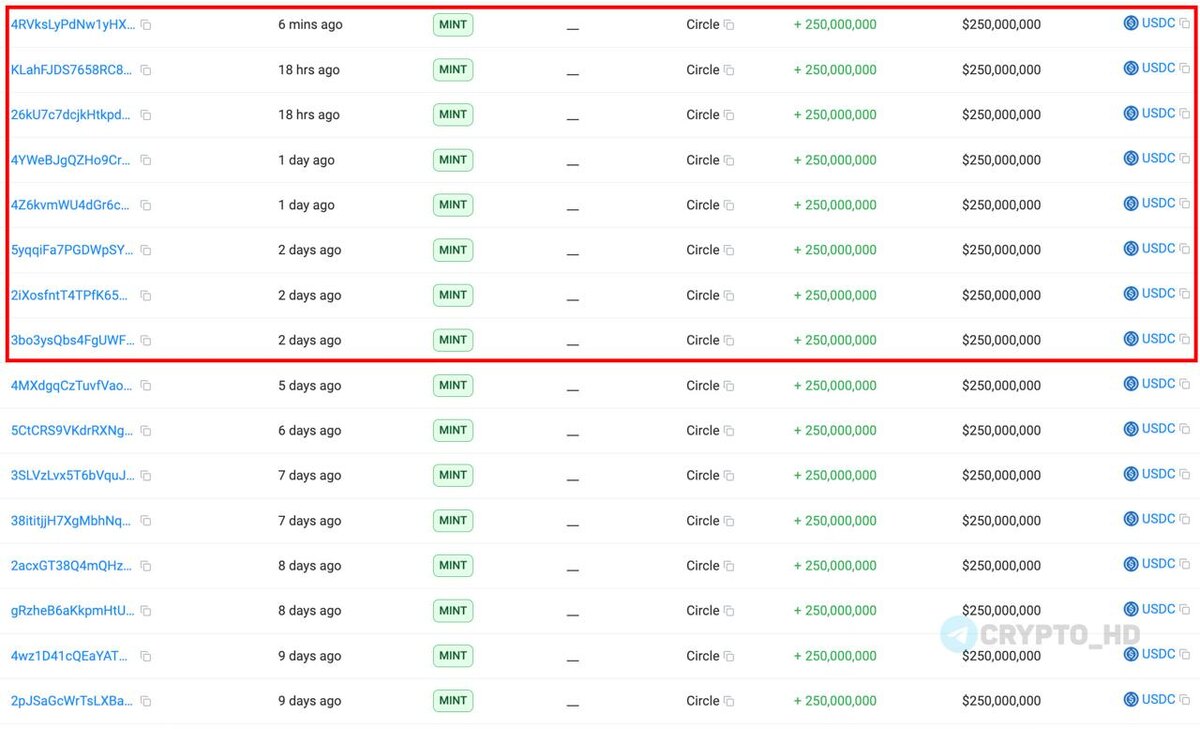Copy Circle address in the 5yqqiFa7PGDWpSY row
The image size is (1200, 729).
point(729,250)
